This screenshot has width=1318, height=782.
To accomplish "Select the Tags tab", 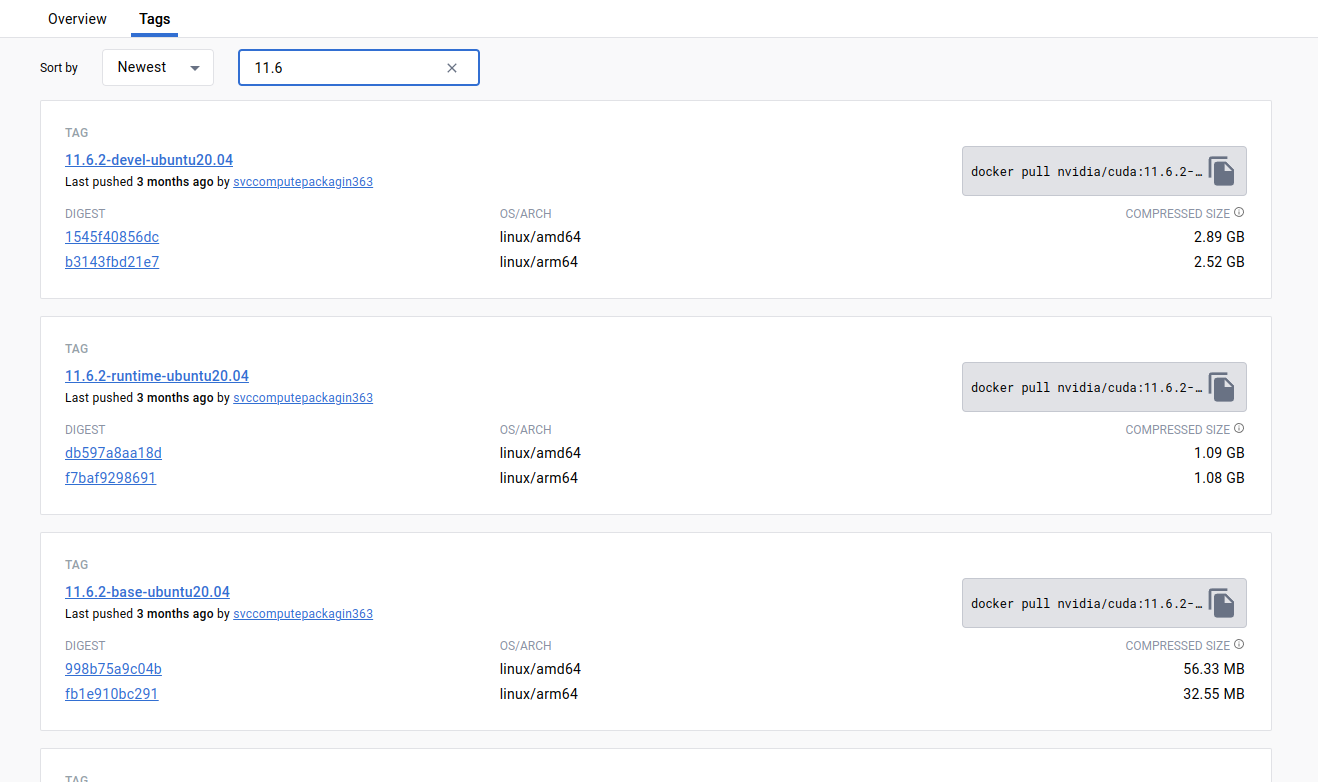I will coord(154,19).
